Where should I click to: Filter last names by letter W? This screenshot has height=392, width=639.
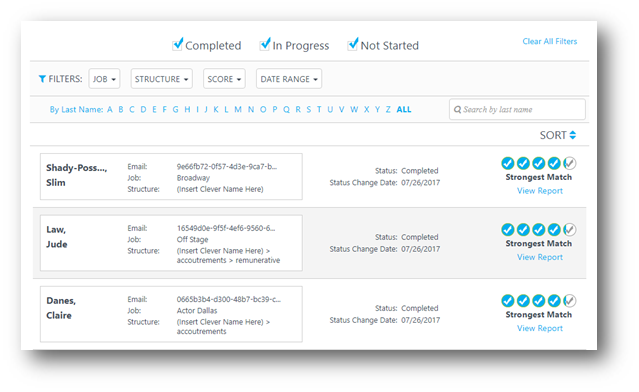click(354, 109)
